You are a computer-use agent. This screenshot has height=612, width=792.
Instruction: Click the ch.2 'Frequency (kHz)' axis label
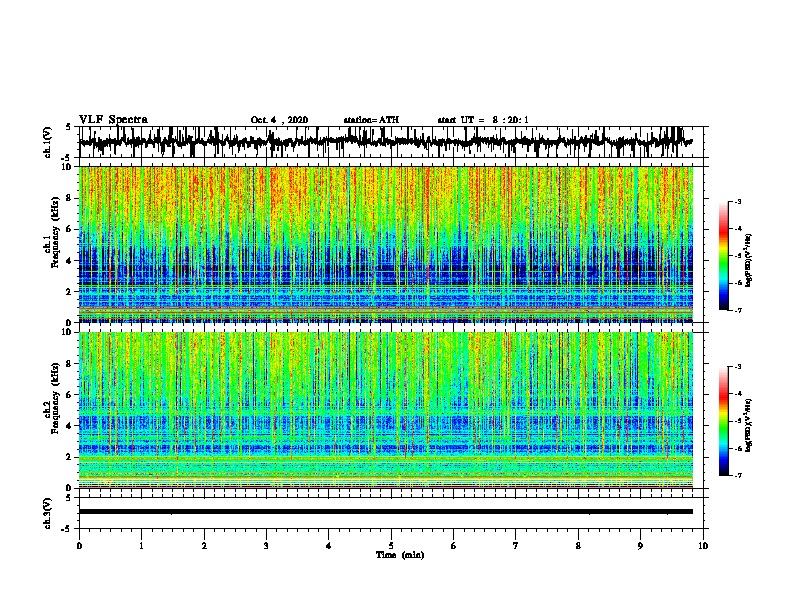(55, 398)
